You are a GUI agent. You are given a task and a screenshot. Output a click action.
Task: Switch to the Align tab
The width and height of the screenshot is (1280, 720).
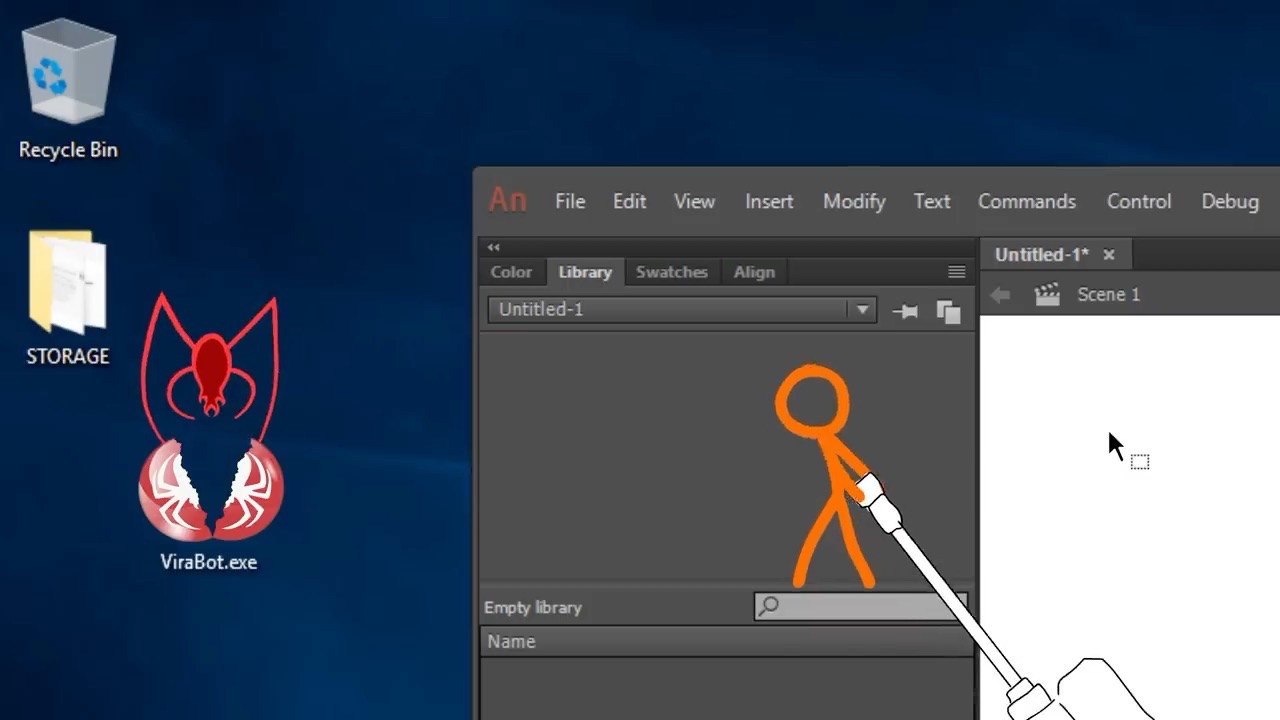click(754, 272)
